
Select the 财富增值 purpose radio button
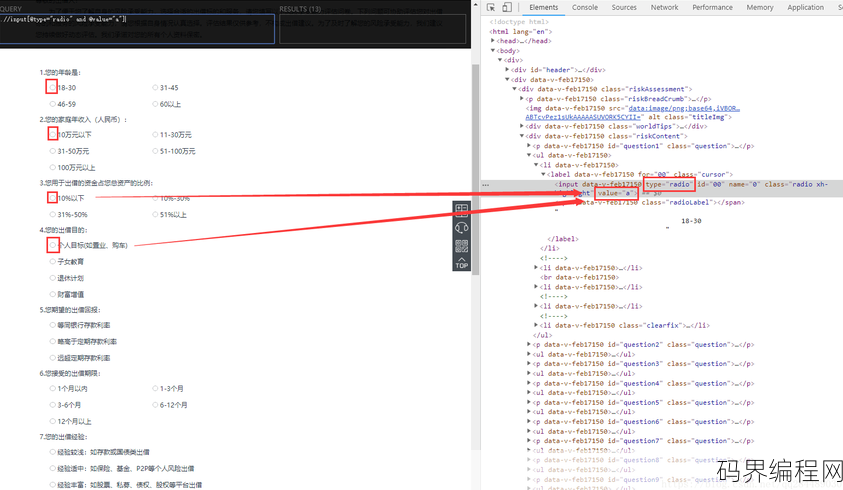click(53, 294)
